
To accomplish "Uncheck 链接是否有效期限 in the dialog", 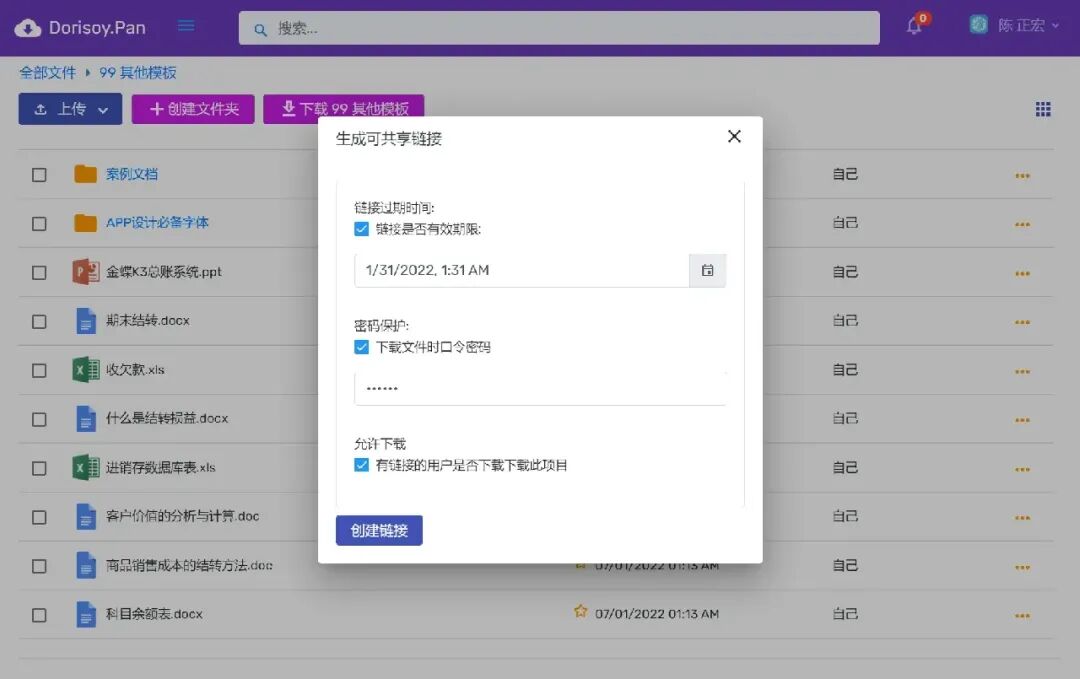I will click(361, 229).
